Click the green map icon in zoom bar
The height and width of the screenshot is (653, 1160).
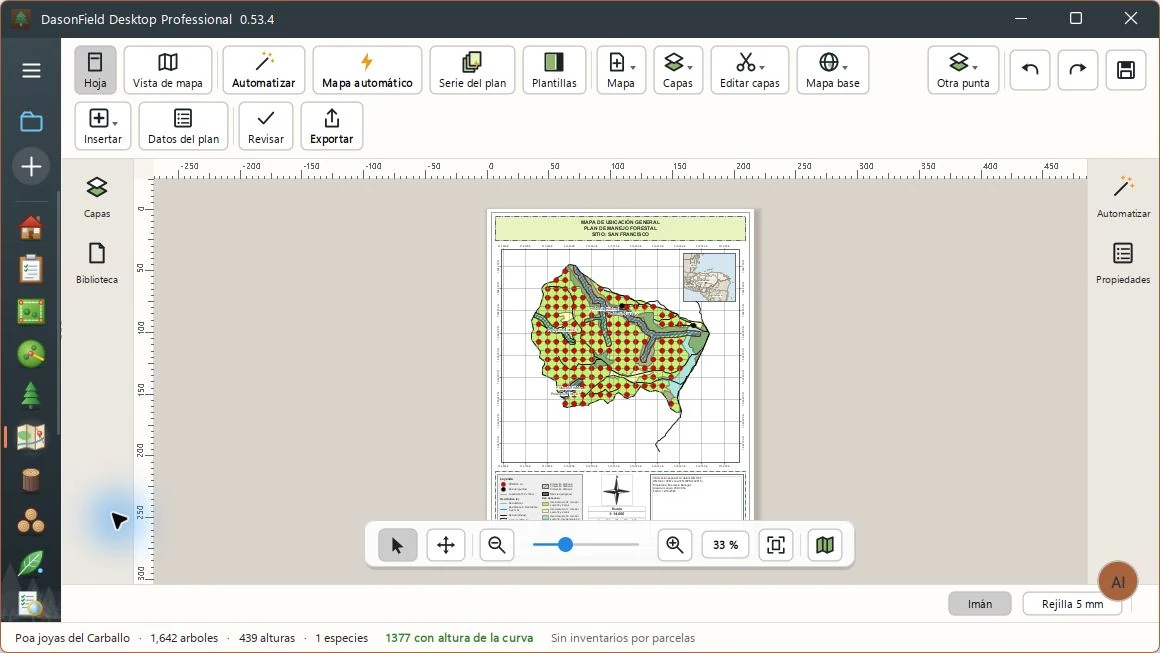824,545
